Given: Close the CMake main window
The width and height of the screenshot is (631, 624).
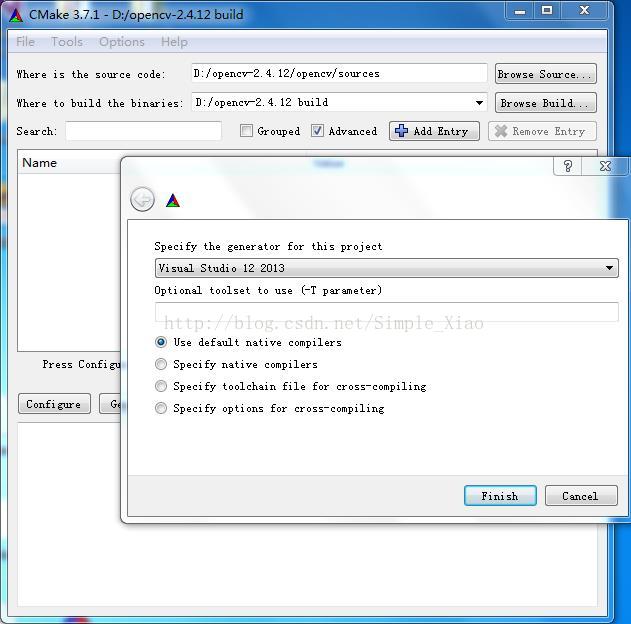Looking at the screenshot, I should [x=584, y=11].
